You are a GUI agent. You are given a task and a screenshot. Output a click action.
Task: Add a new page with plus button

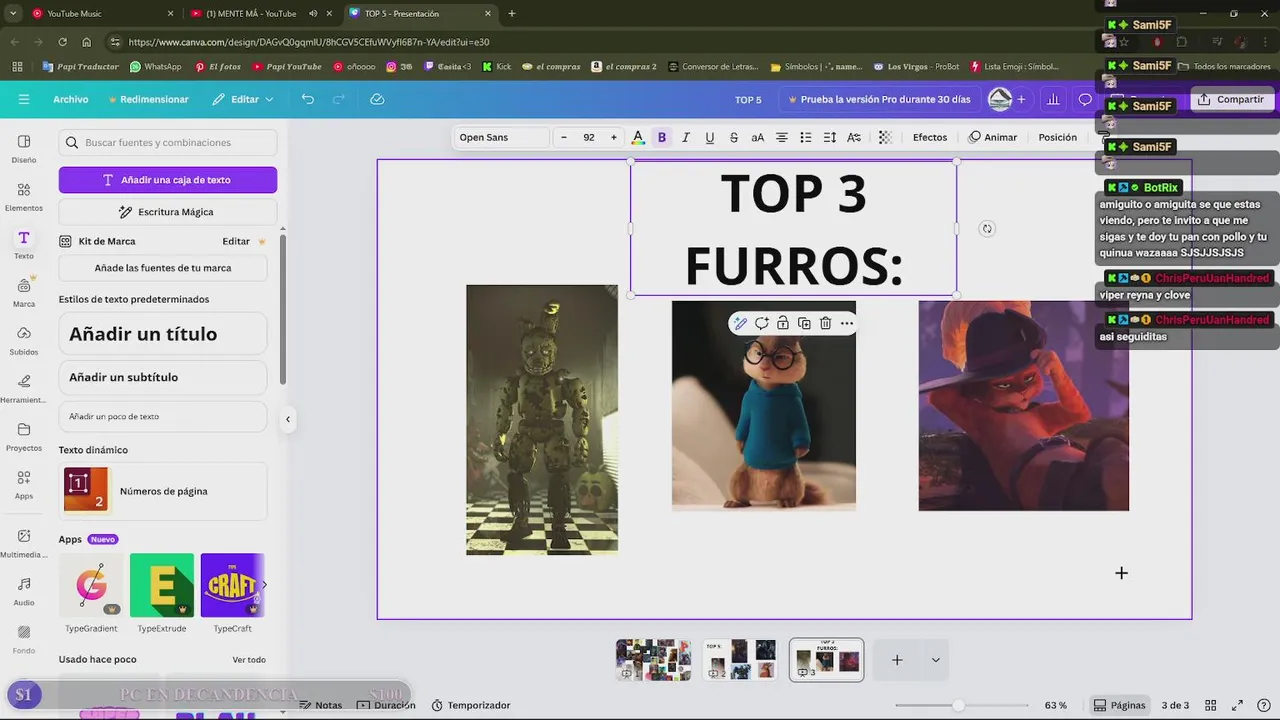coord(897,660)
